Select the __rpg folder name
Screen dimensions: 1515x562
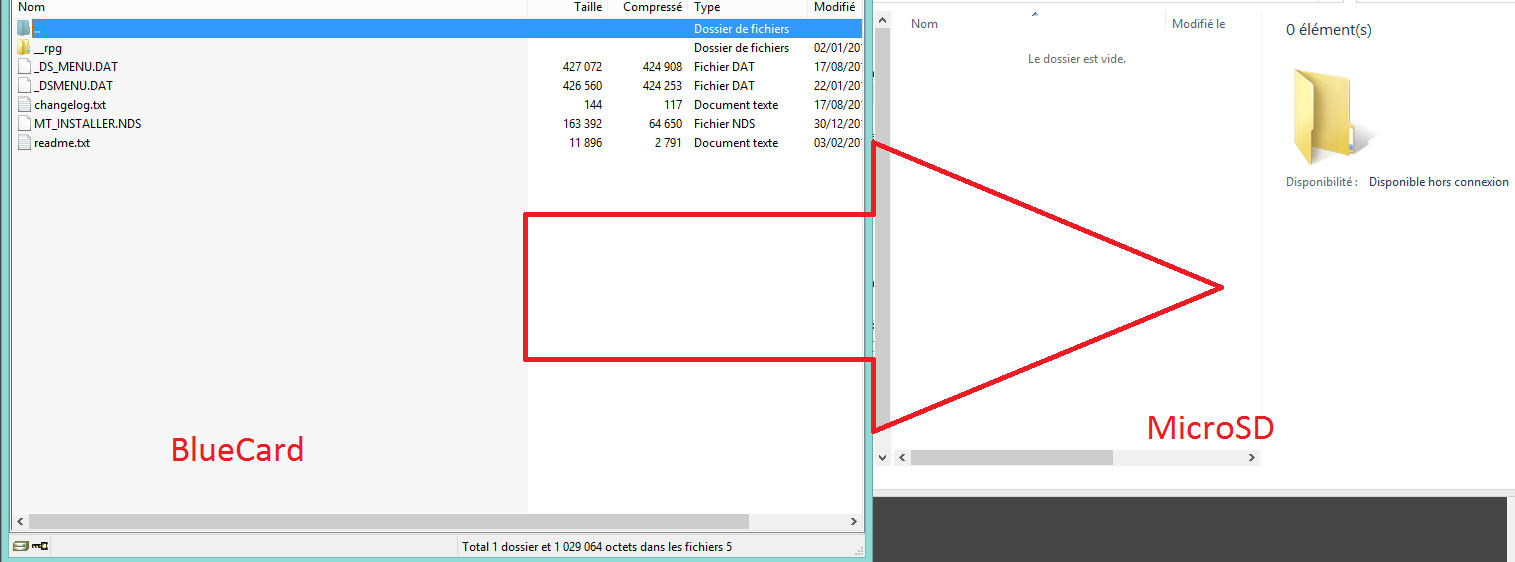click(48, 48)
